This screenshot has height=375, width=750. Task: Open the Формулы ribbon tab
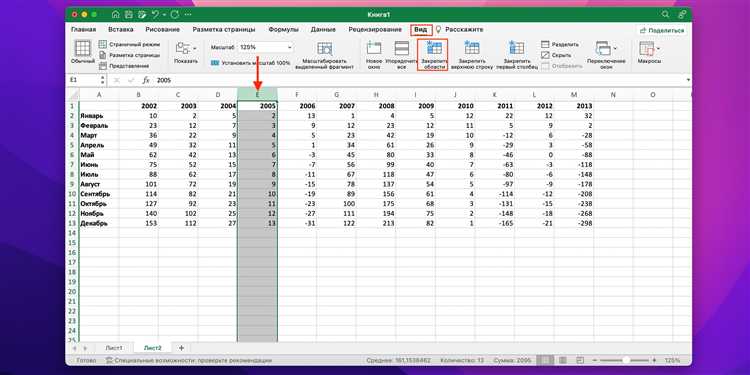283,30
